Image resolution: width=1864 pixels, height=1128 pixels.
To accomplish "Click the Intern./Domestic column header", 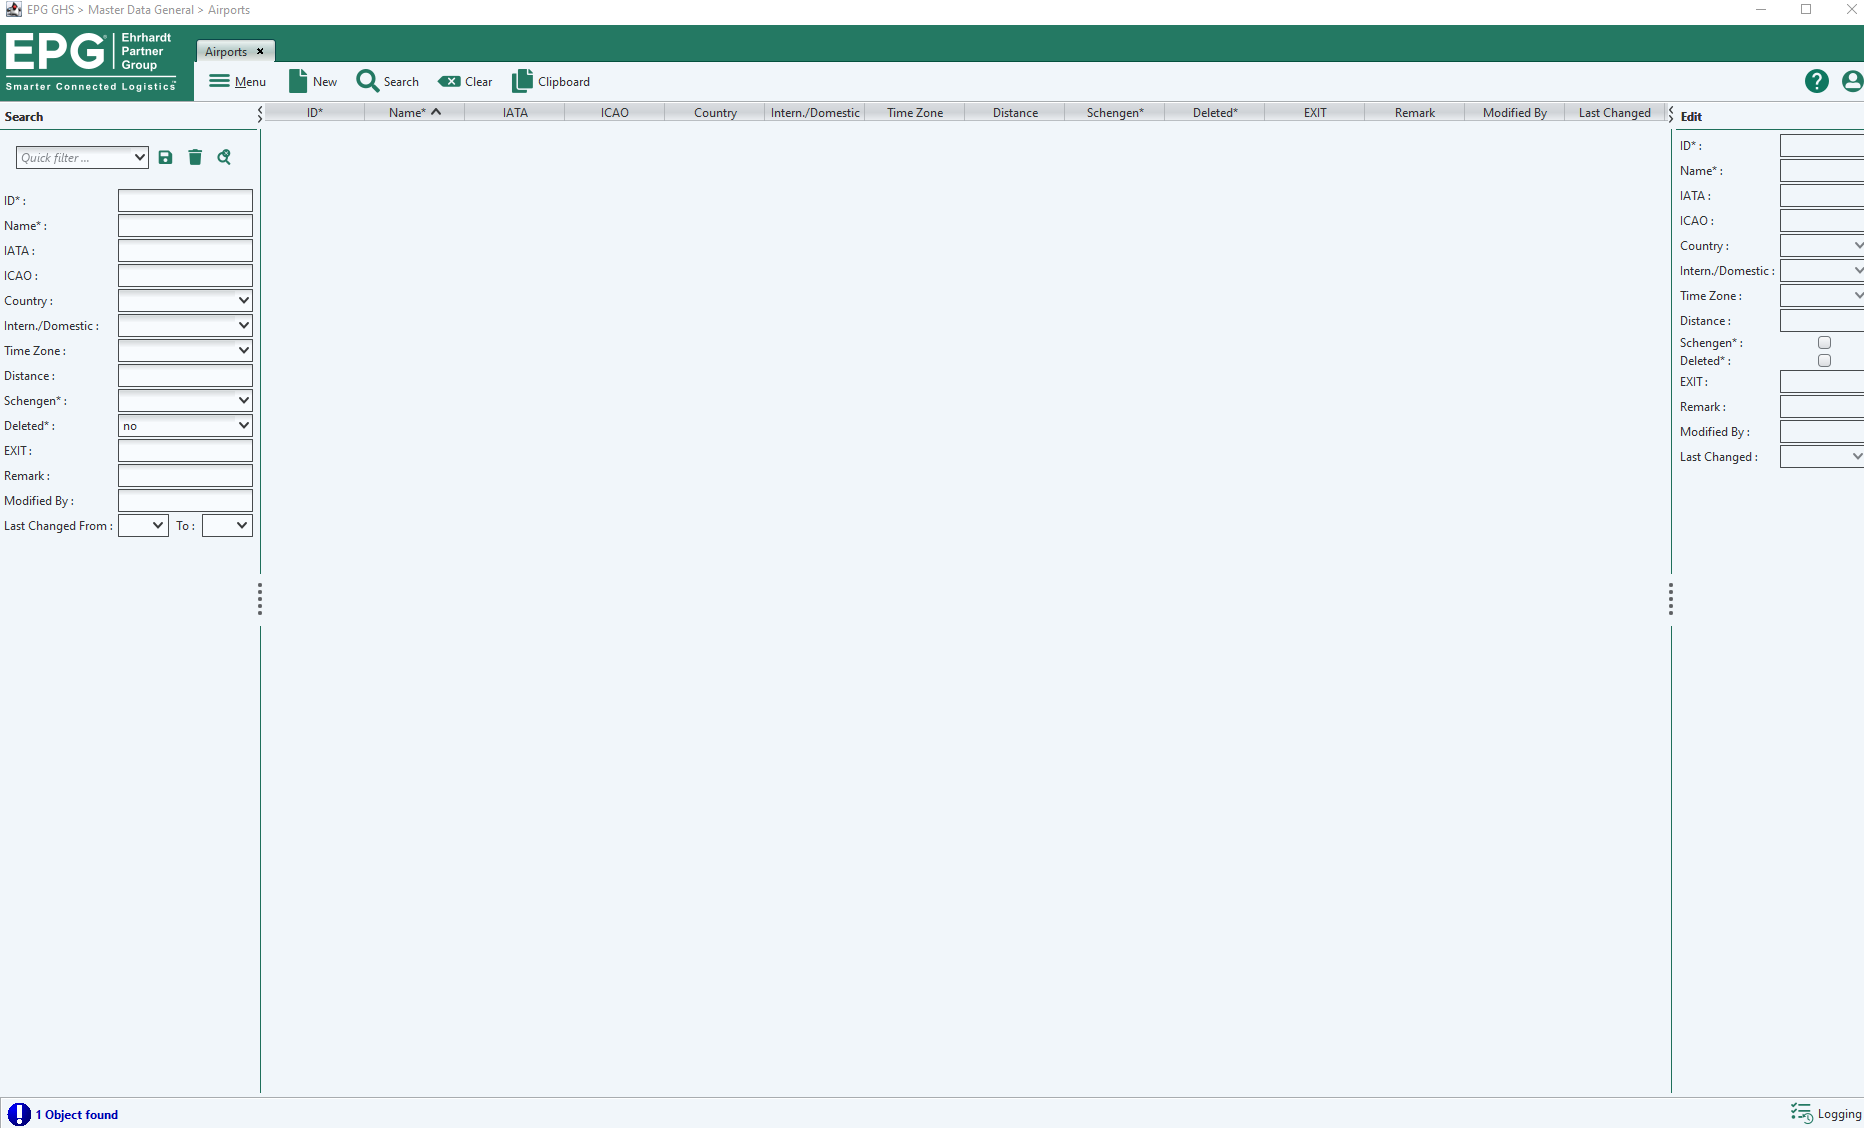I will pyautogui.click(x=815, y=112).
